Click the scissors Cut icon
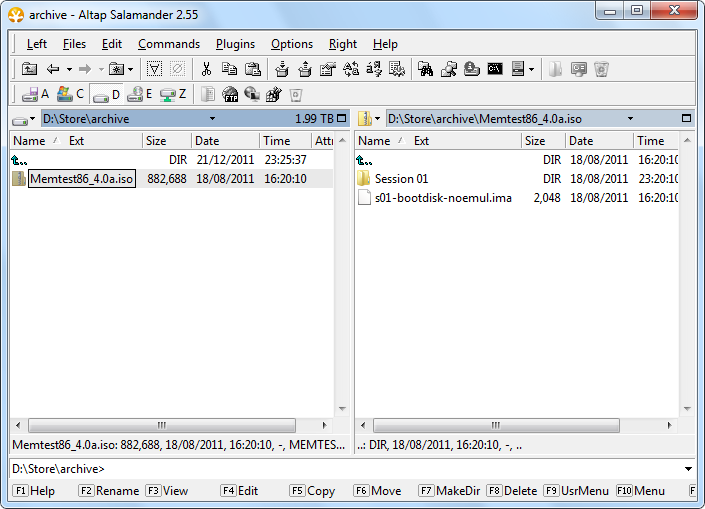 [x=206, y=69]
